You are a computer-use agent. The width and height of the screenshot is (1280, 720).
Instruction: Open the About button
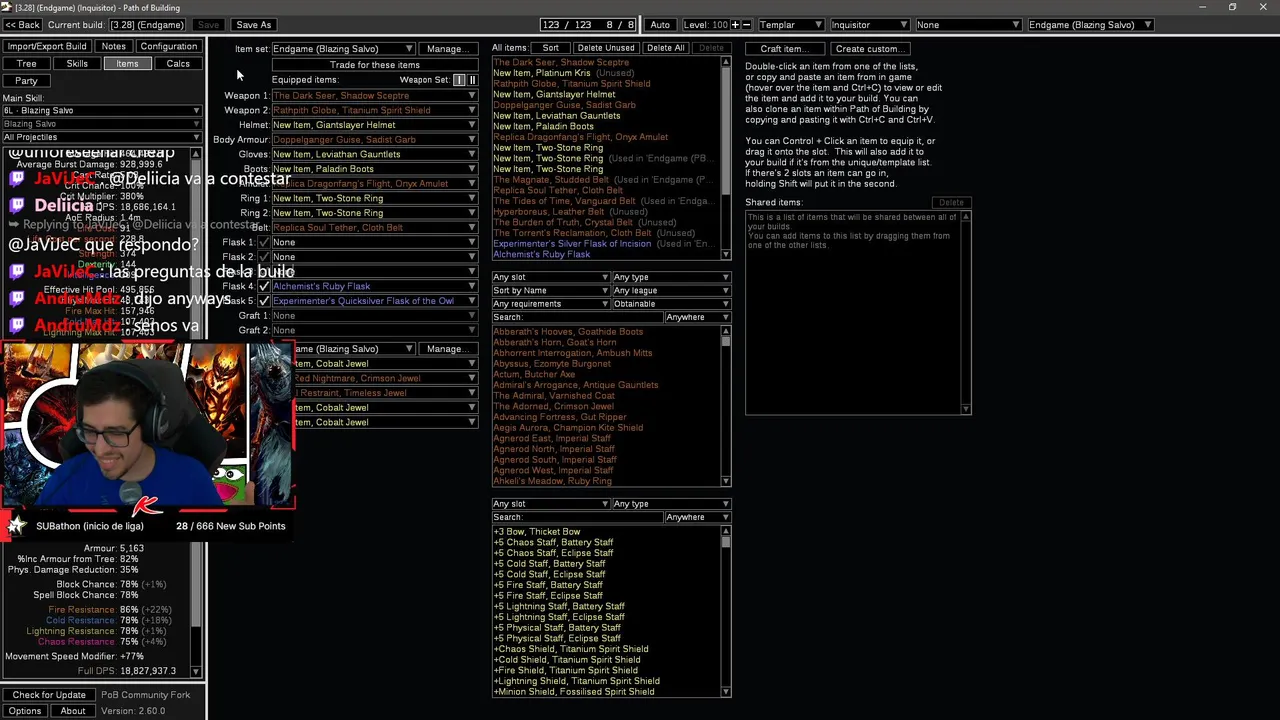click(73, 711)
